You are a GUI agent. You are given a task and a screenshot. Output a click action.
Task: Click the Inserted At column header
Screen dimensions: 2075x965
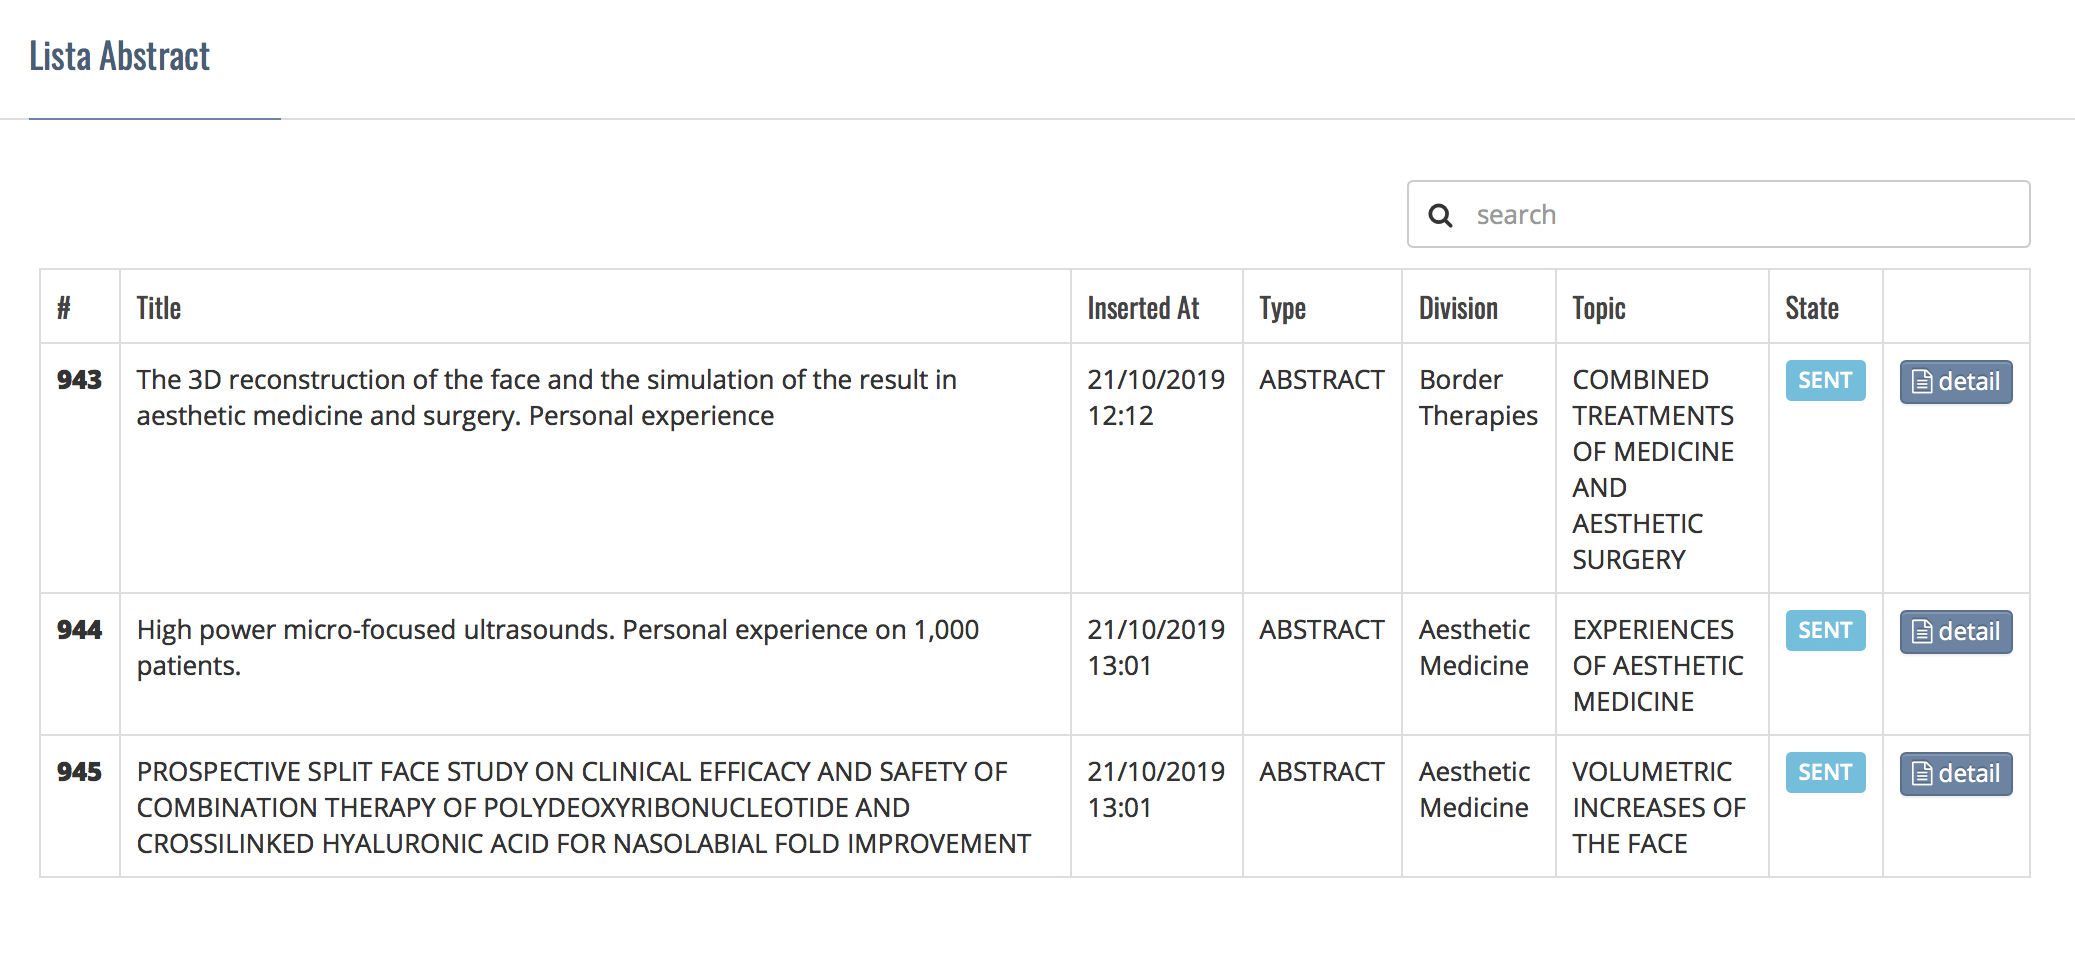[x=1143, y=308]
